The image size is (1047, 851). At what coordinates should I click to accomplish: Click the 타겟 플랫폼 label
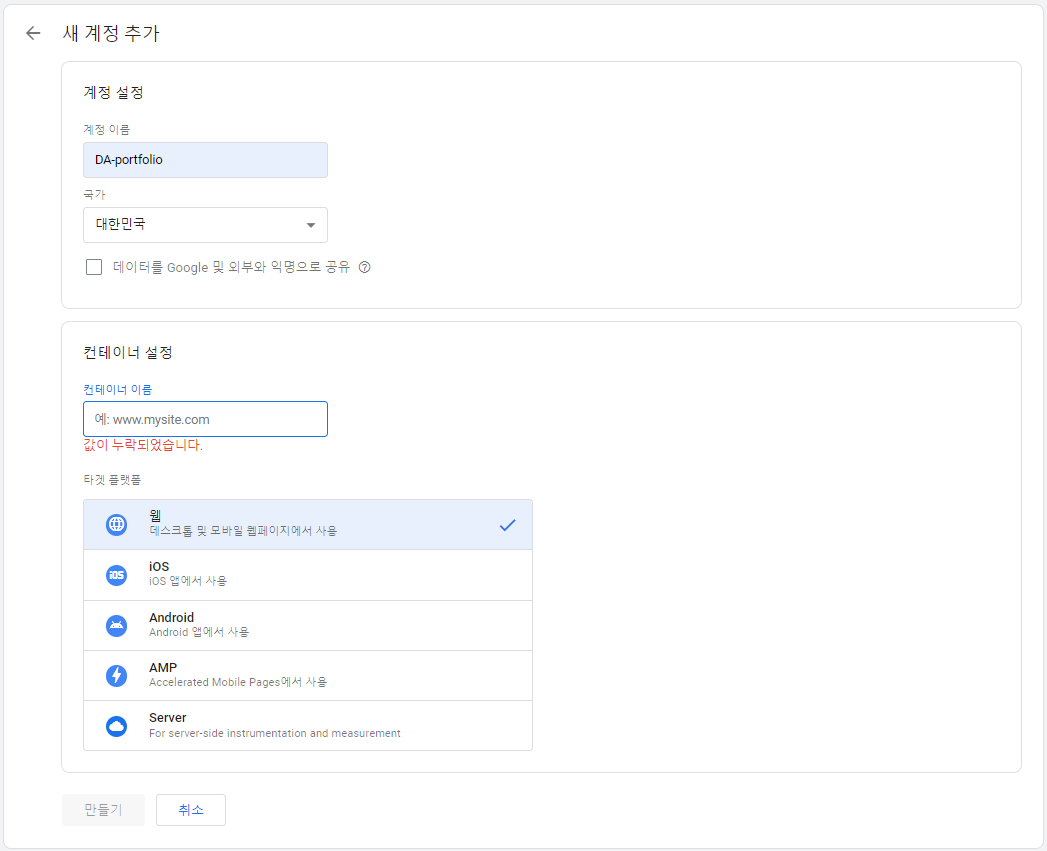112,480
